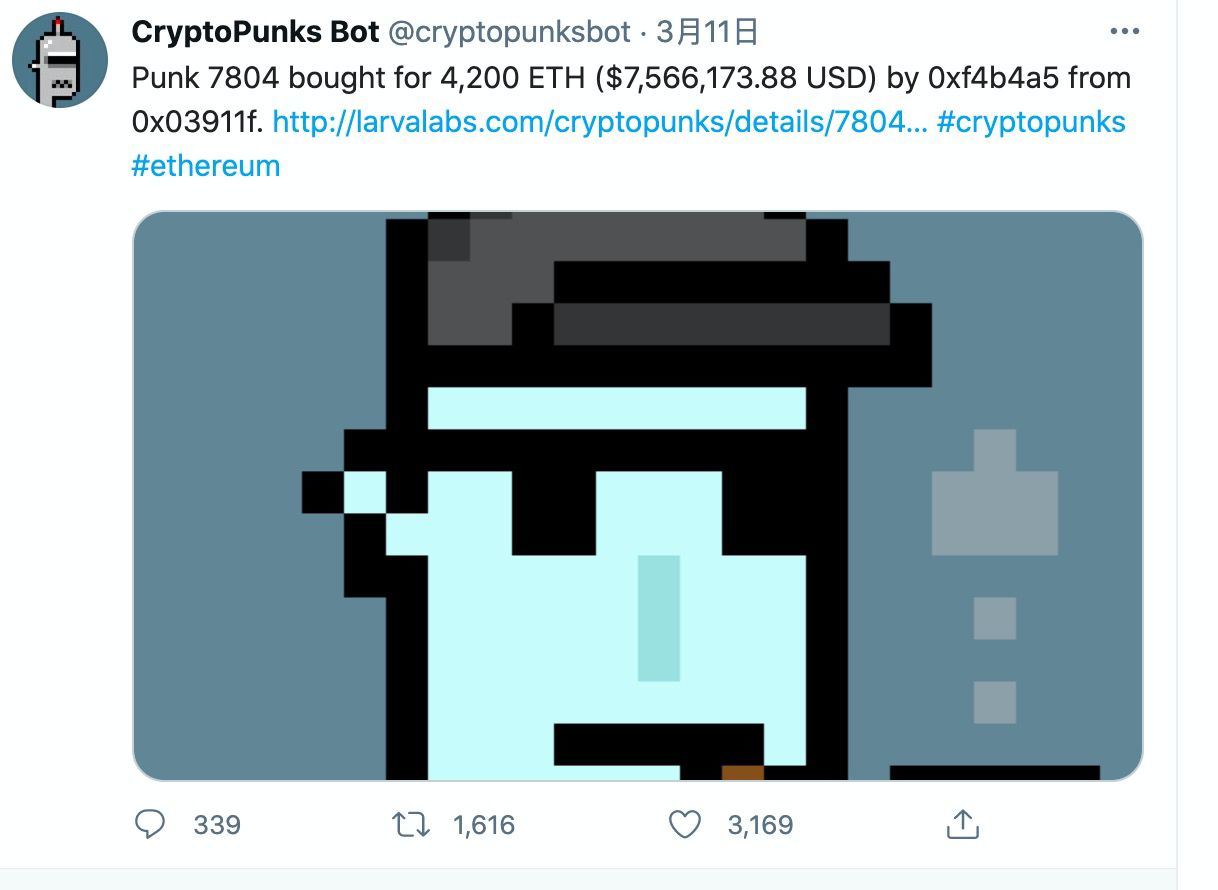1218x890 pixels.
Task: Open the share tweet upload icon
Action: pyautogui.click(x=962, y=824)
